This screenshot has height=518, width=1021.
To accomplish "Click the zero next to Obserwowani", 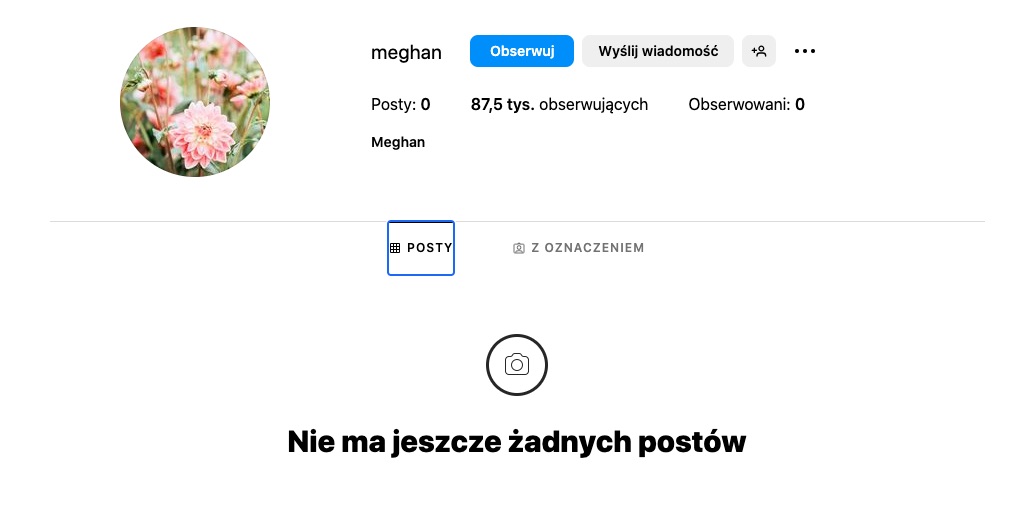I will click(800, 104).
